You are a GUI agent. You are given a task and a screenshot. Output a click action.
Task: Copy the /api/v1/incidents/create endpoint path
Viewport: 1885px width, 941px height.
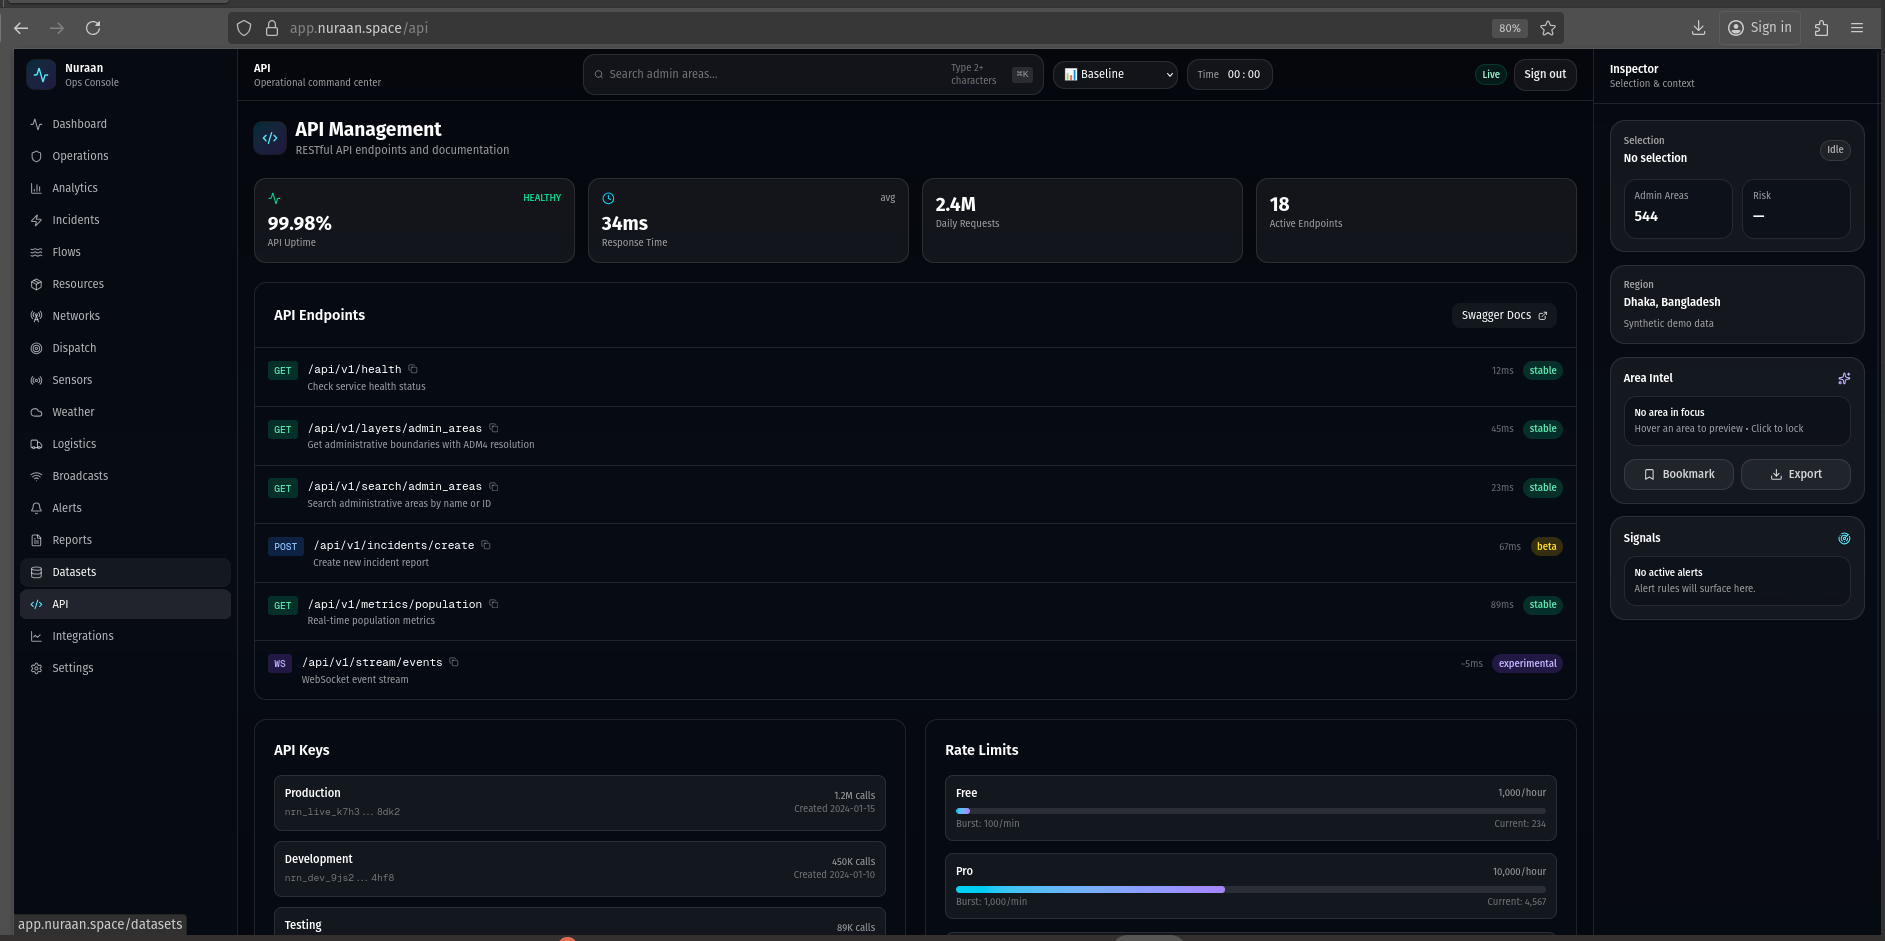click(486, 545)
